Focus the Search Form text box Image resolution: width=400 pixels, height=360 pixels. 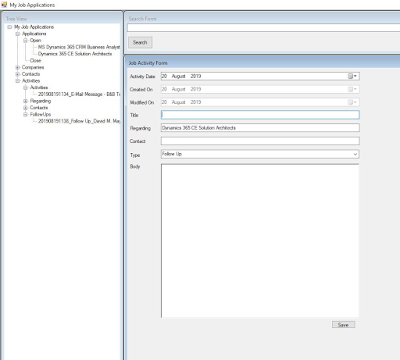pos(263,28)
